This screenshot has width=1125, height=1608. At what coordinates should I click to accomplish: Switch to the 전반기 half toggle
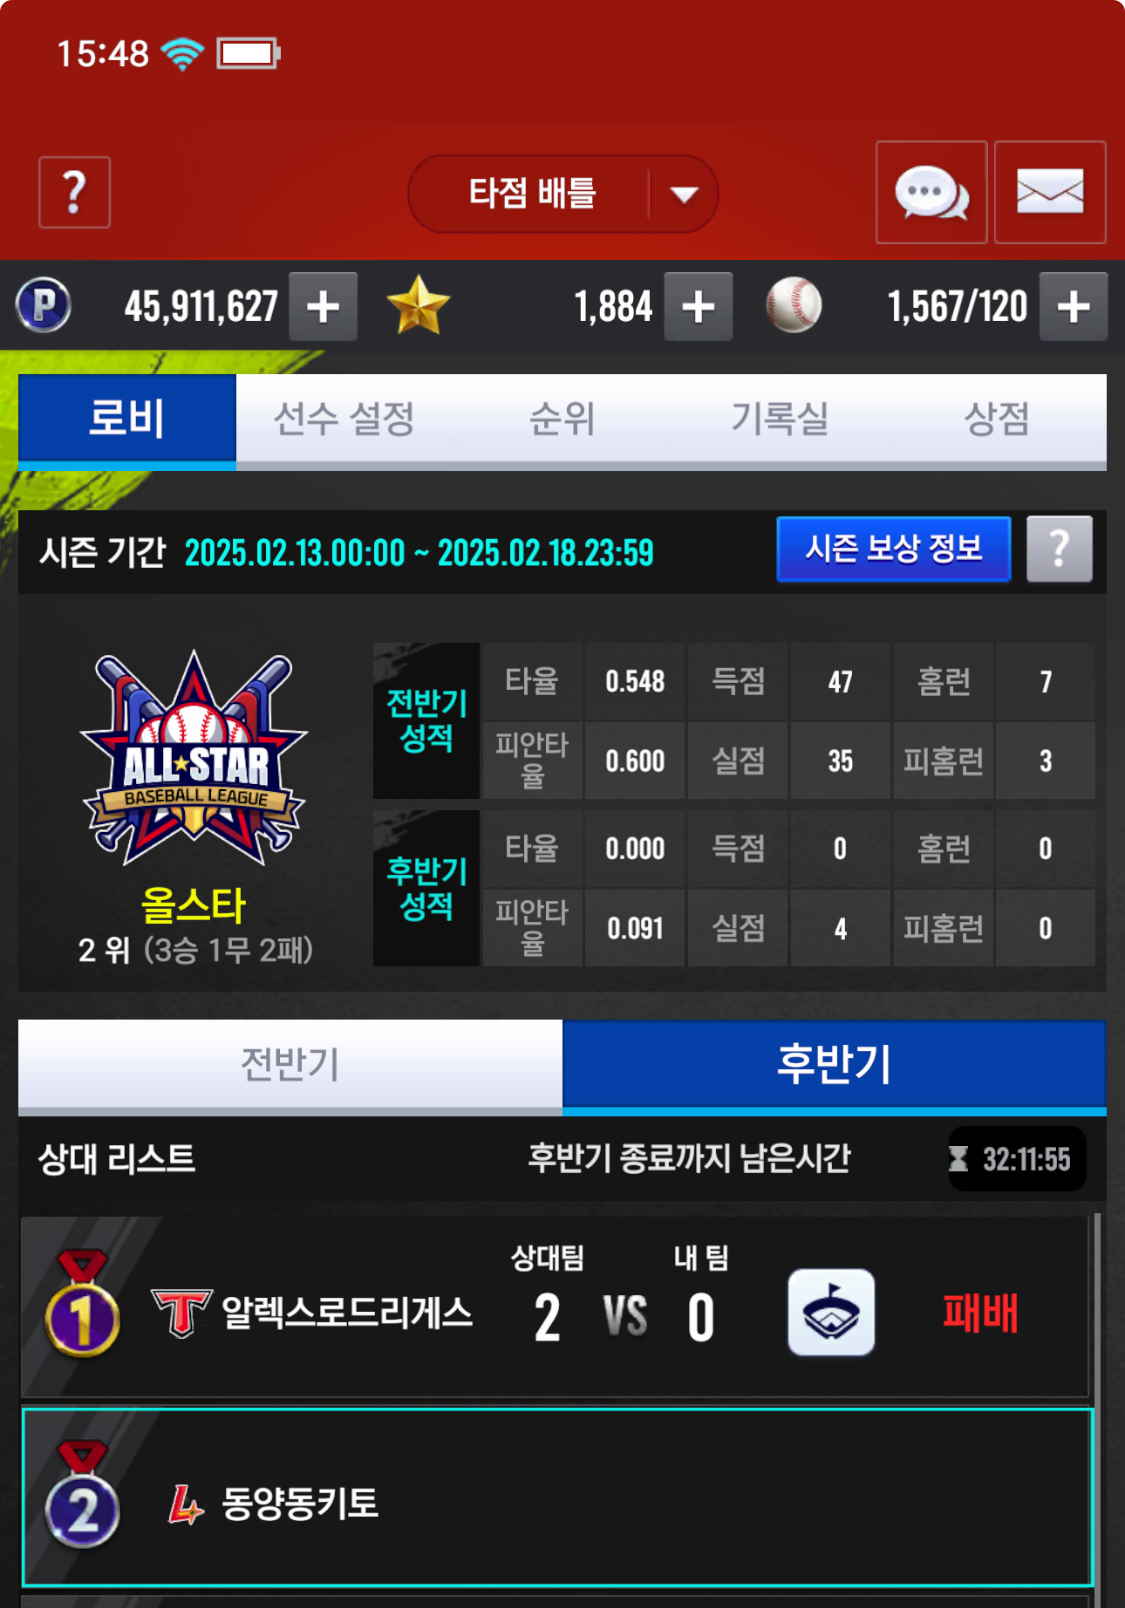[x=290, y=1065]
